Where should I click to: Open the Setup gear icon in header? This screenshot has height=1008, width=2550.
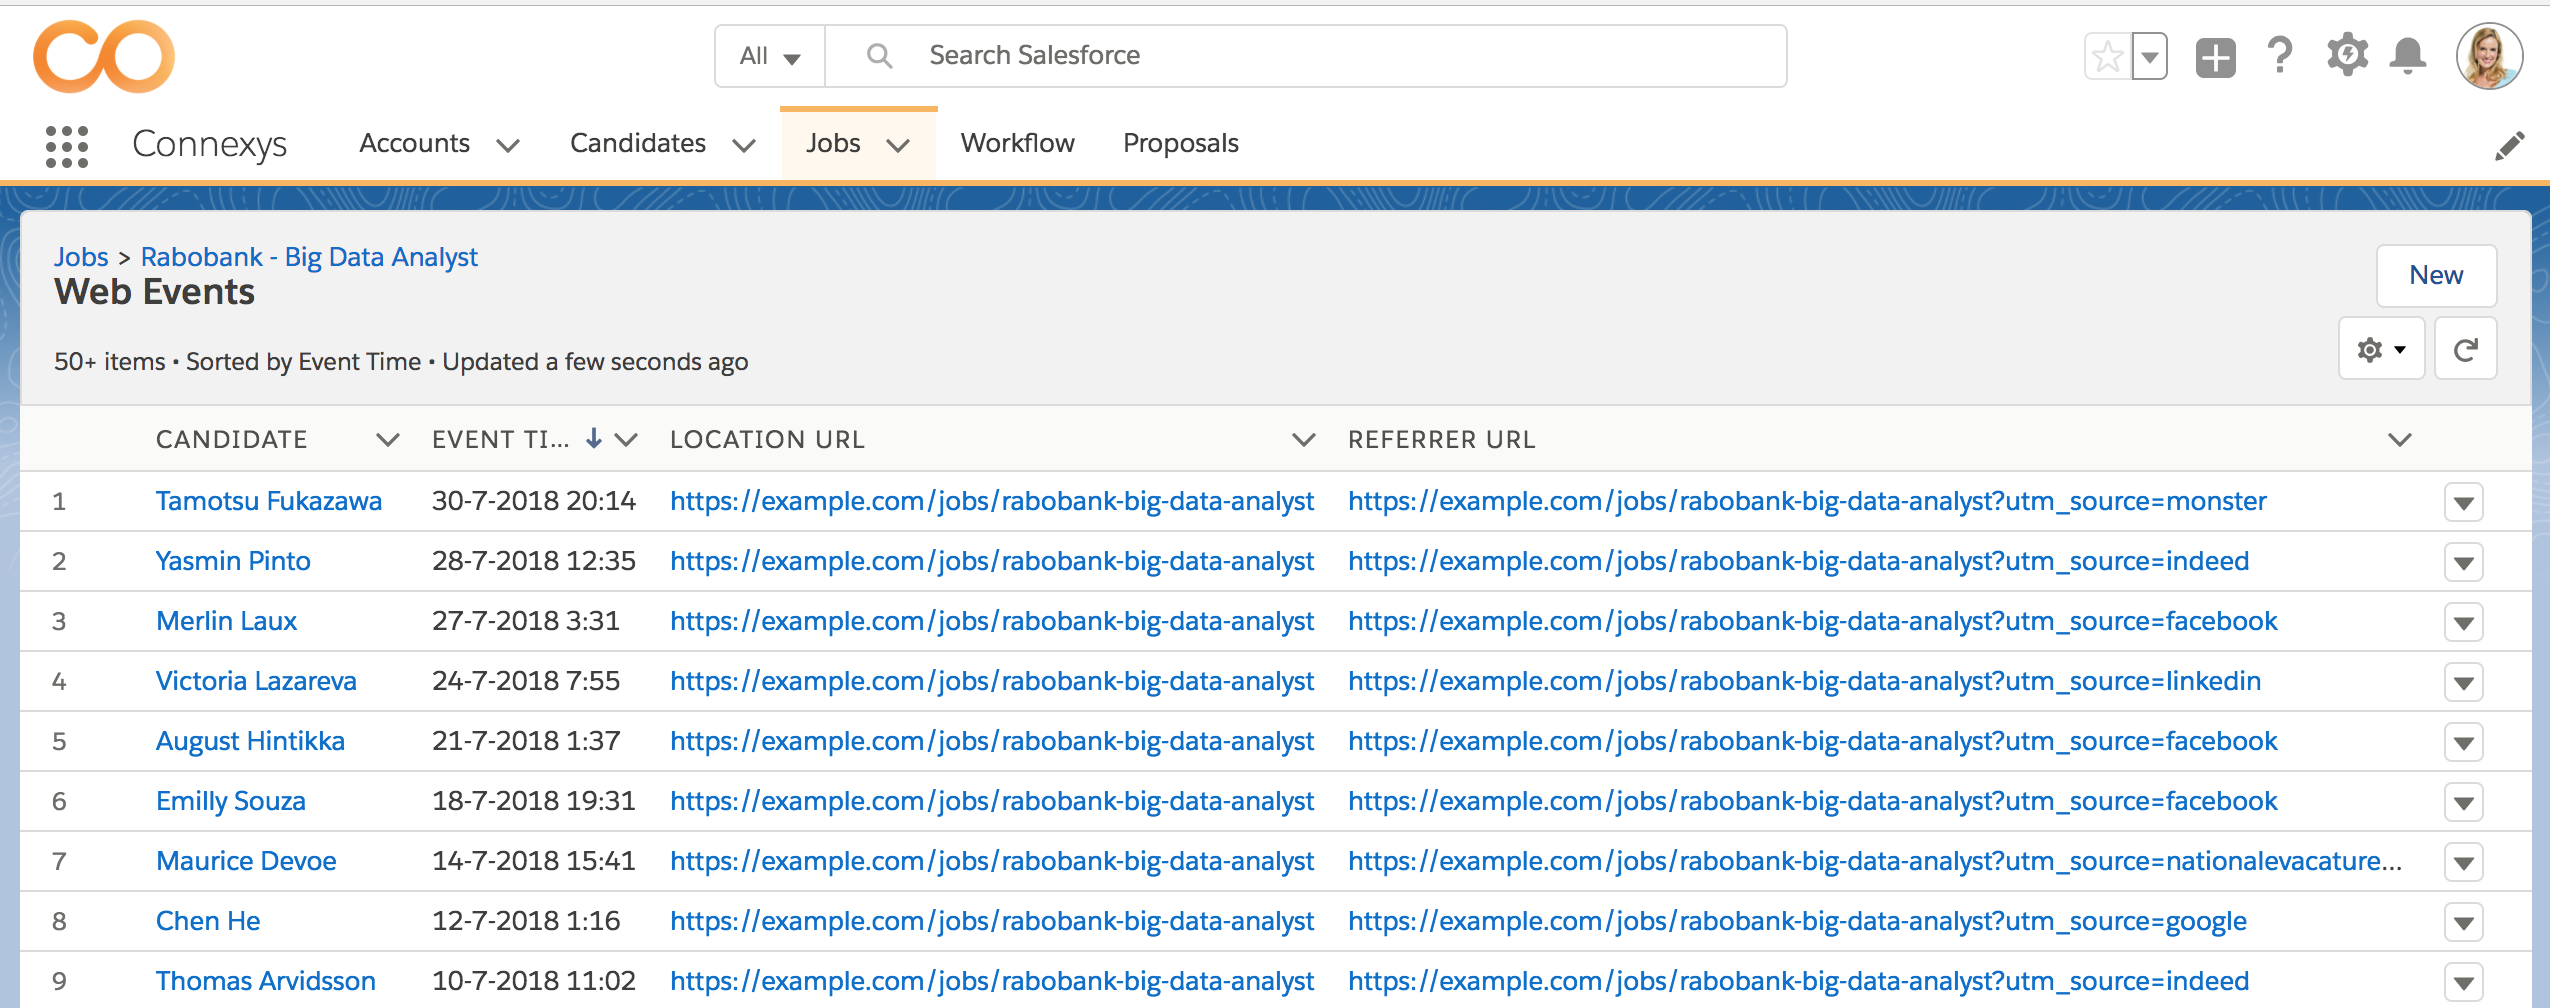pyautogui.click(x=2347, y=56)
